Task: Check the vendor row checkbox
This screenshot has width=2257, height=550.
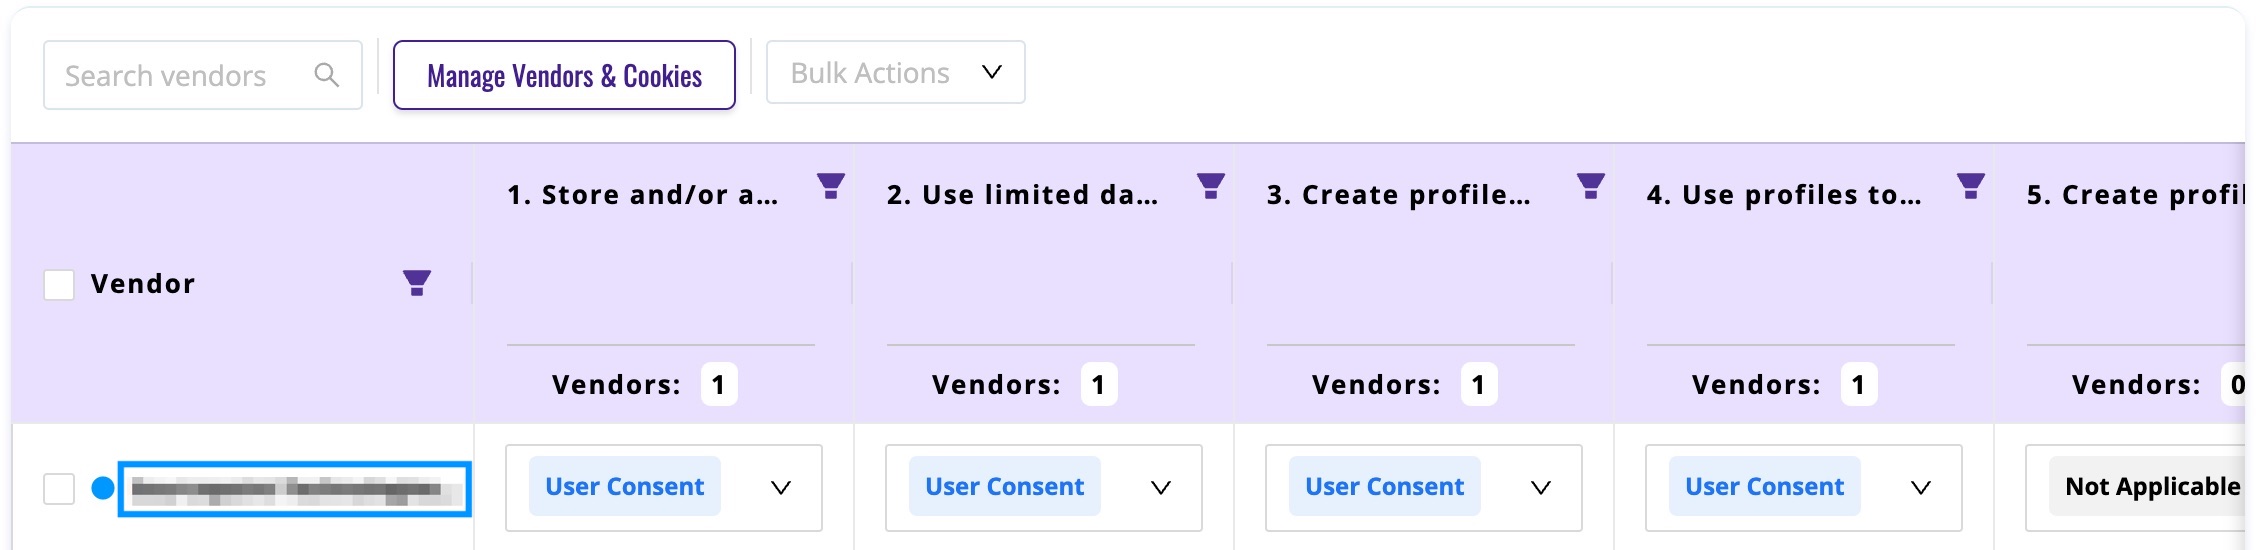Action: (59, 489)
